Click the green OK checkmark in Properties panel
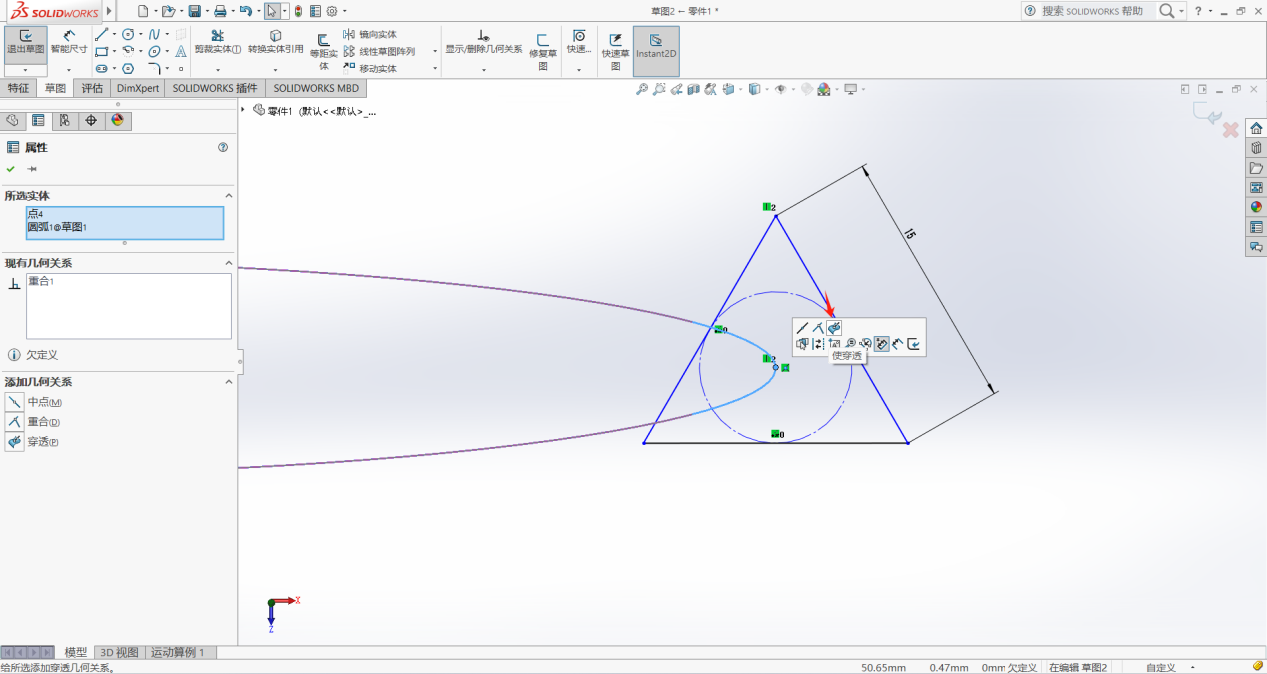Screen dimensions: 1267x674 pos(11,169)
